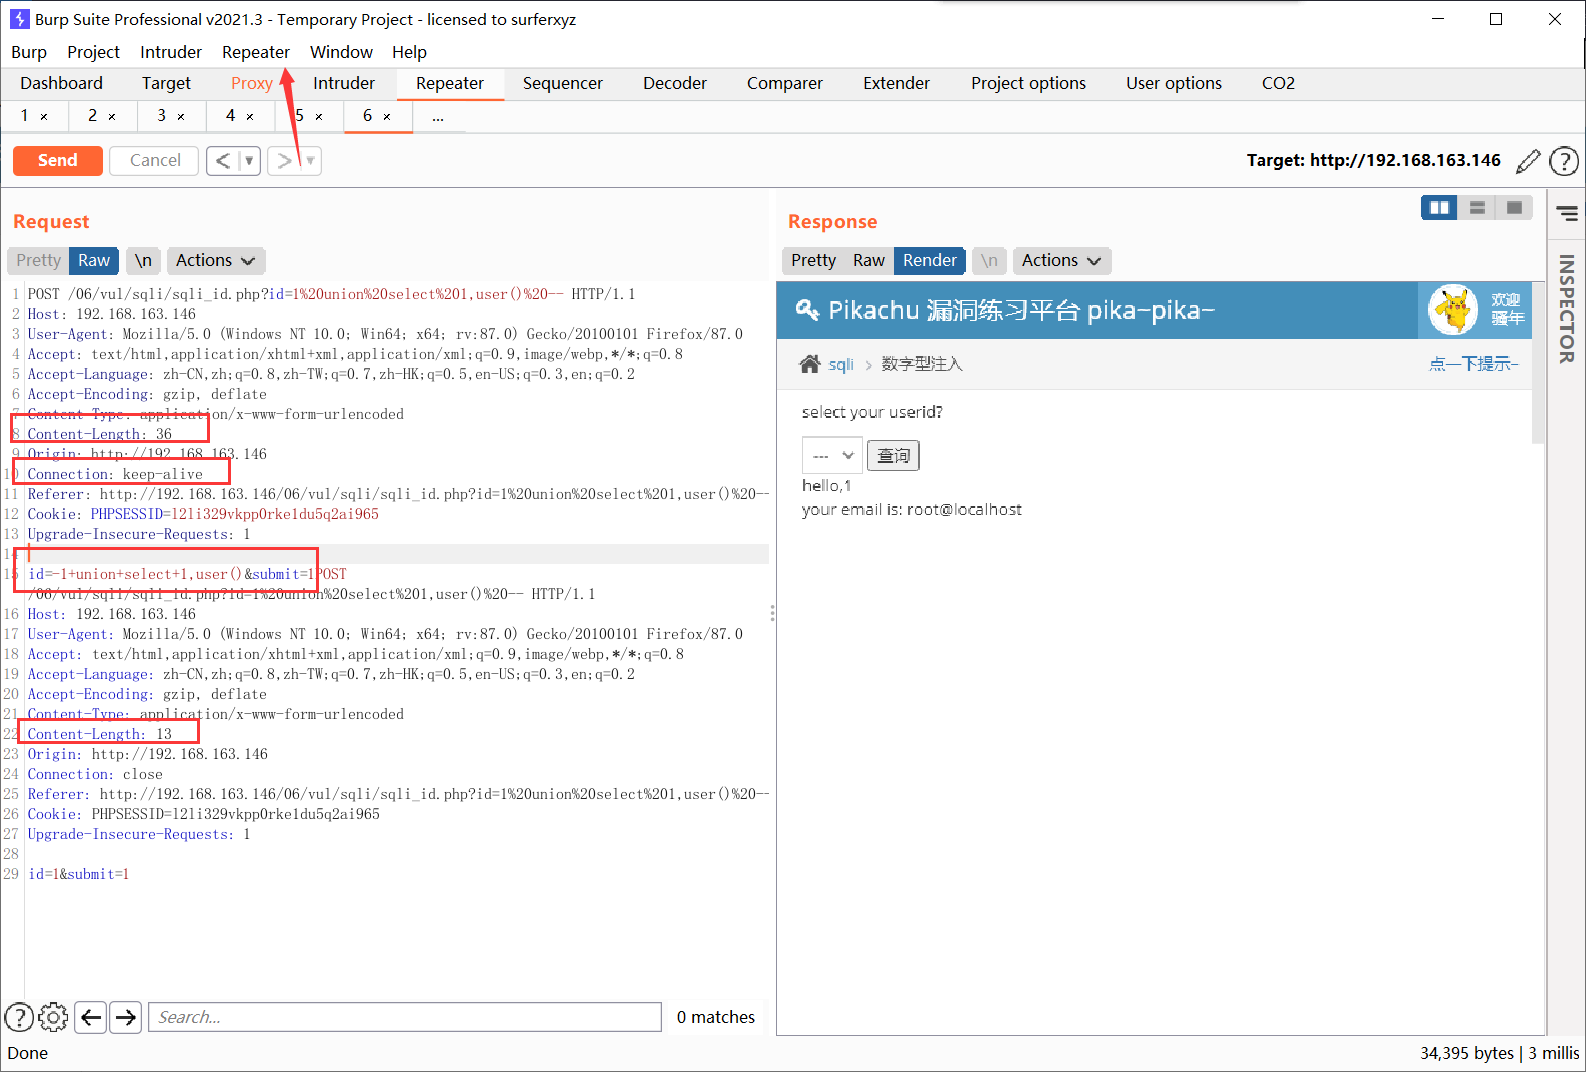Open the CO2 extension tab
The height and width of the screenshot is (1072, 1586).
[1278, 83]
